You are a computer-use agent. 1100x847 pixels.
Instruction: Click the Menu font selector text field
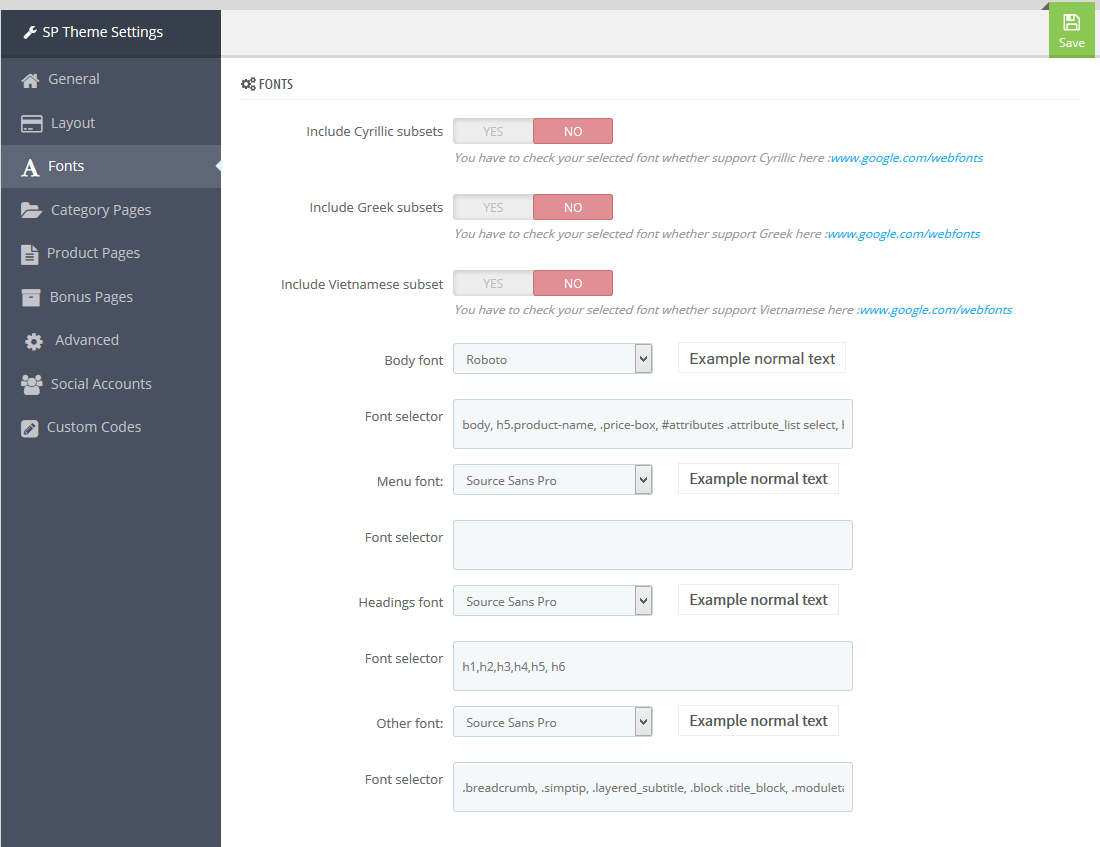(652, 545)
